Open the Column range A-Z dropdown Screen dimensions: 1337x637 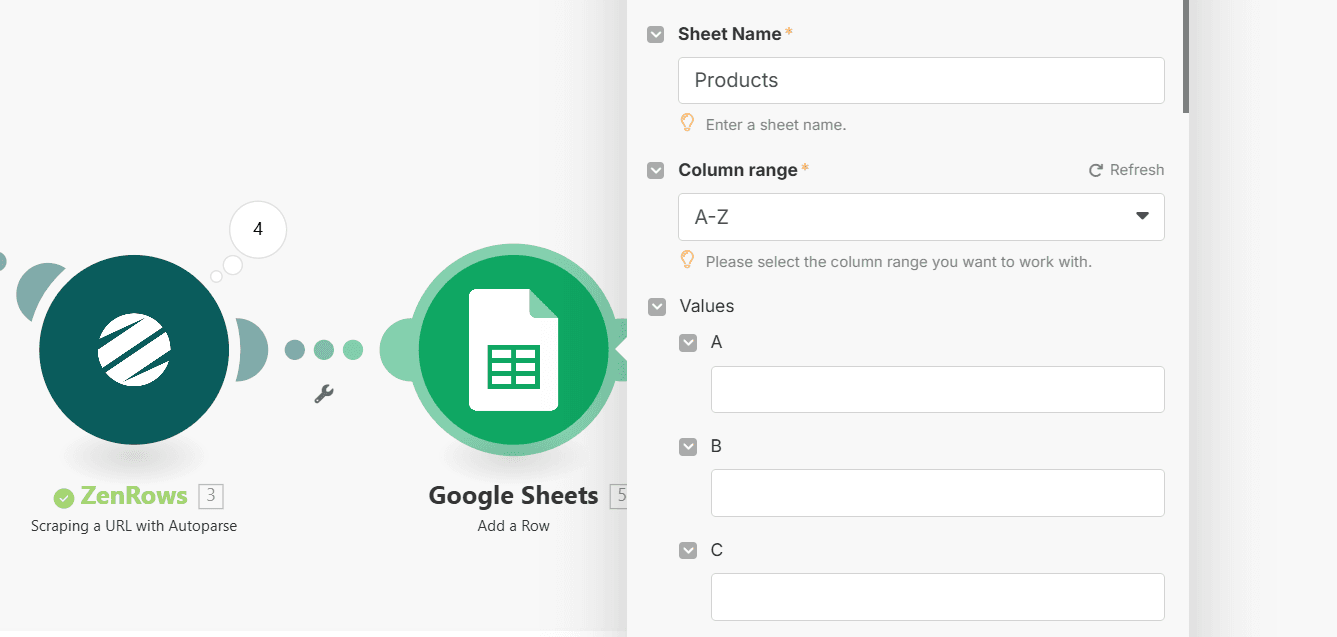pos(921,217)
